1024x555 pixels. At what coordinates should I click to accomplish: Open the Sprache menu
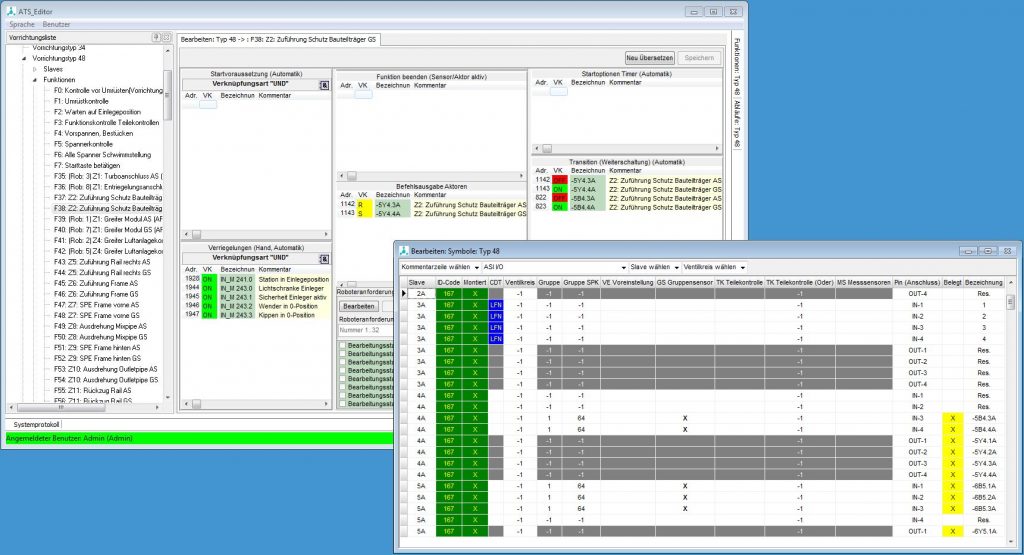pos(21,23)
